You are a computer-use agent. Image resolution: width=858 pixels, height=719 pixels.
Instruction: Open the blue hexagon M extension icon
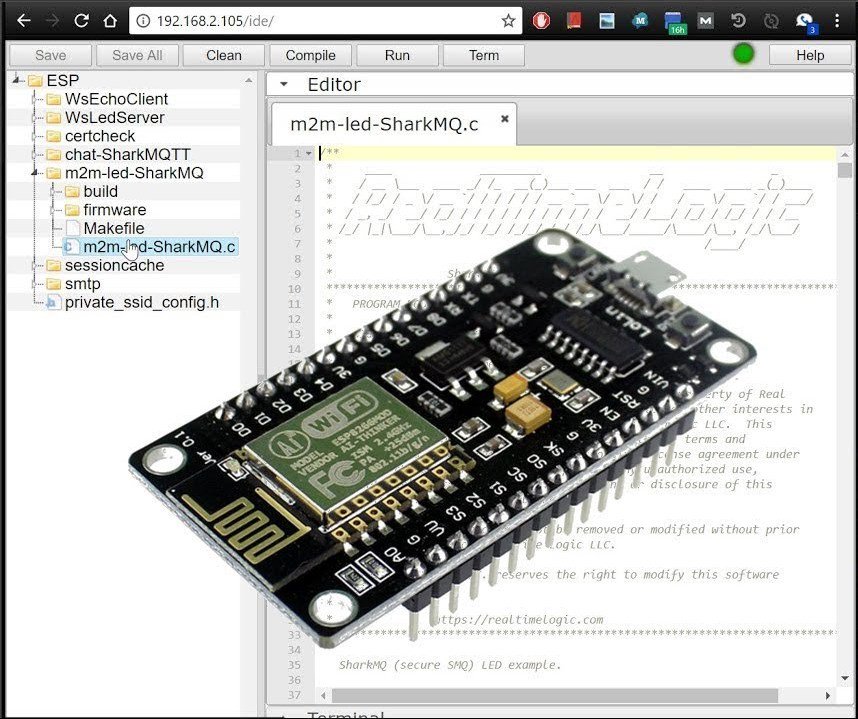click(640, 21)
